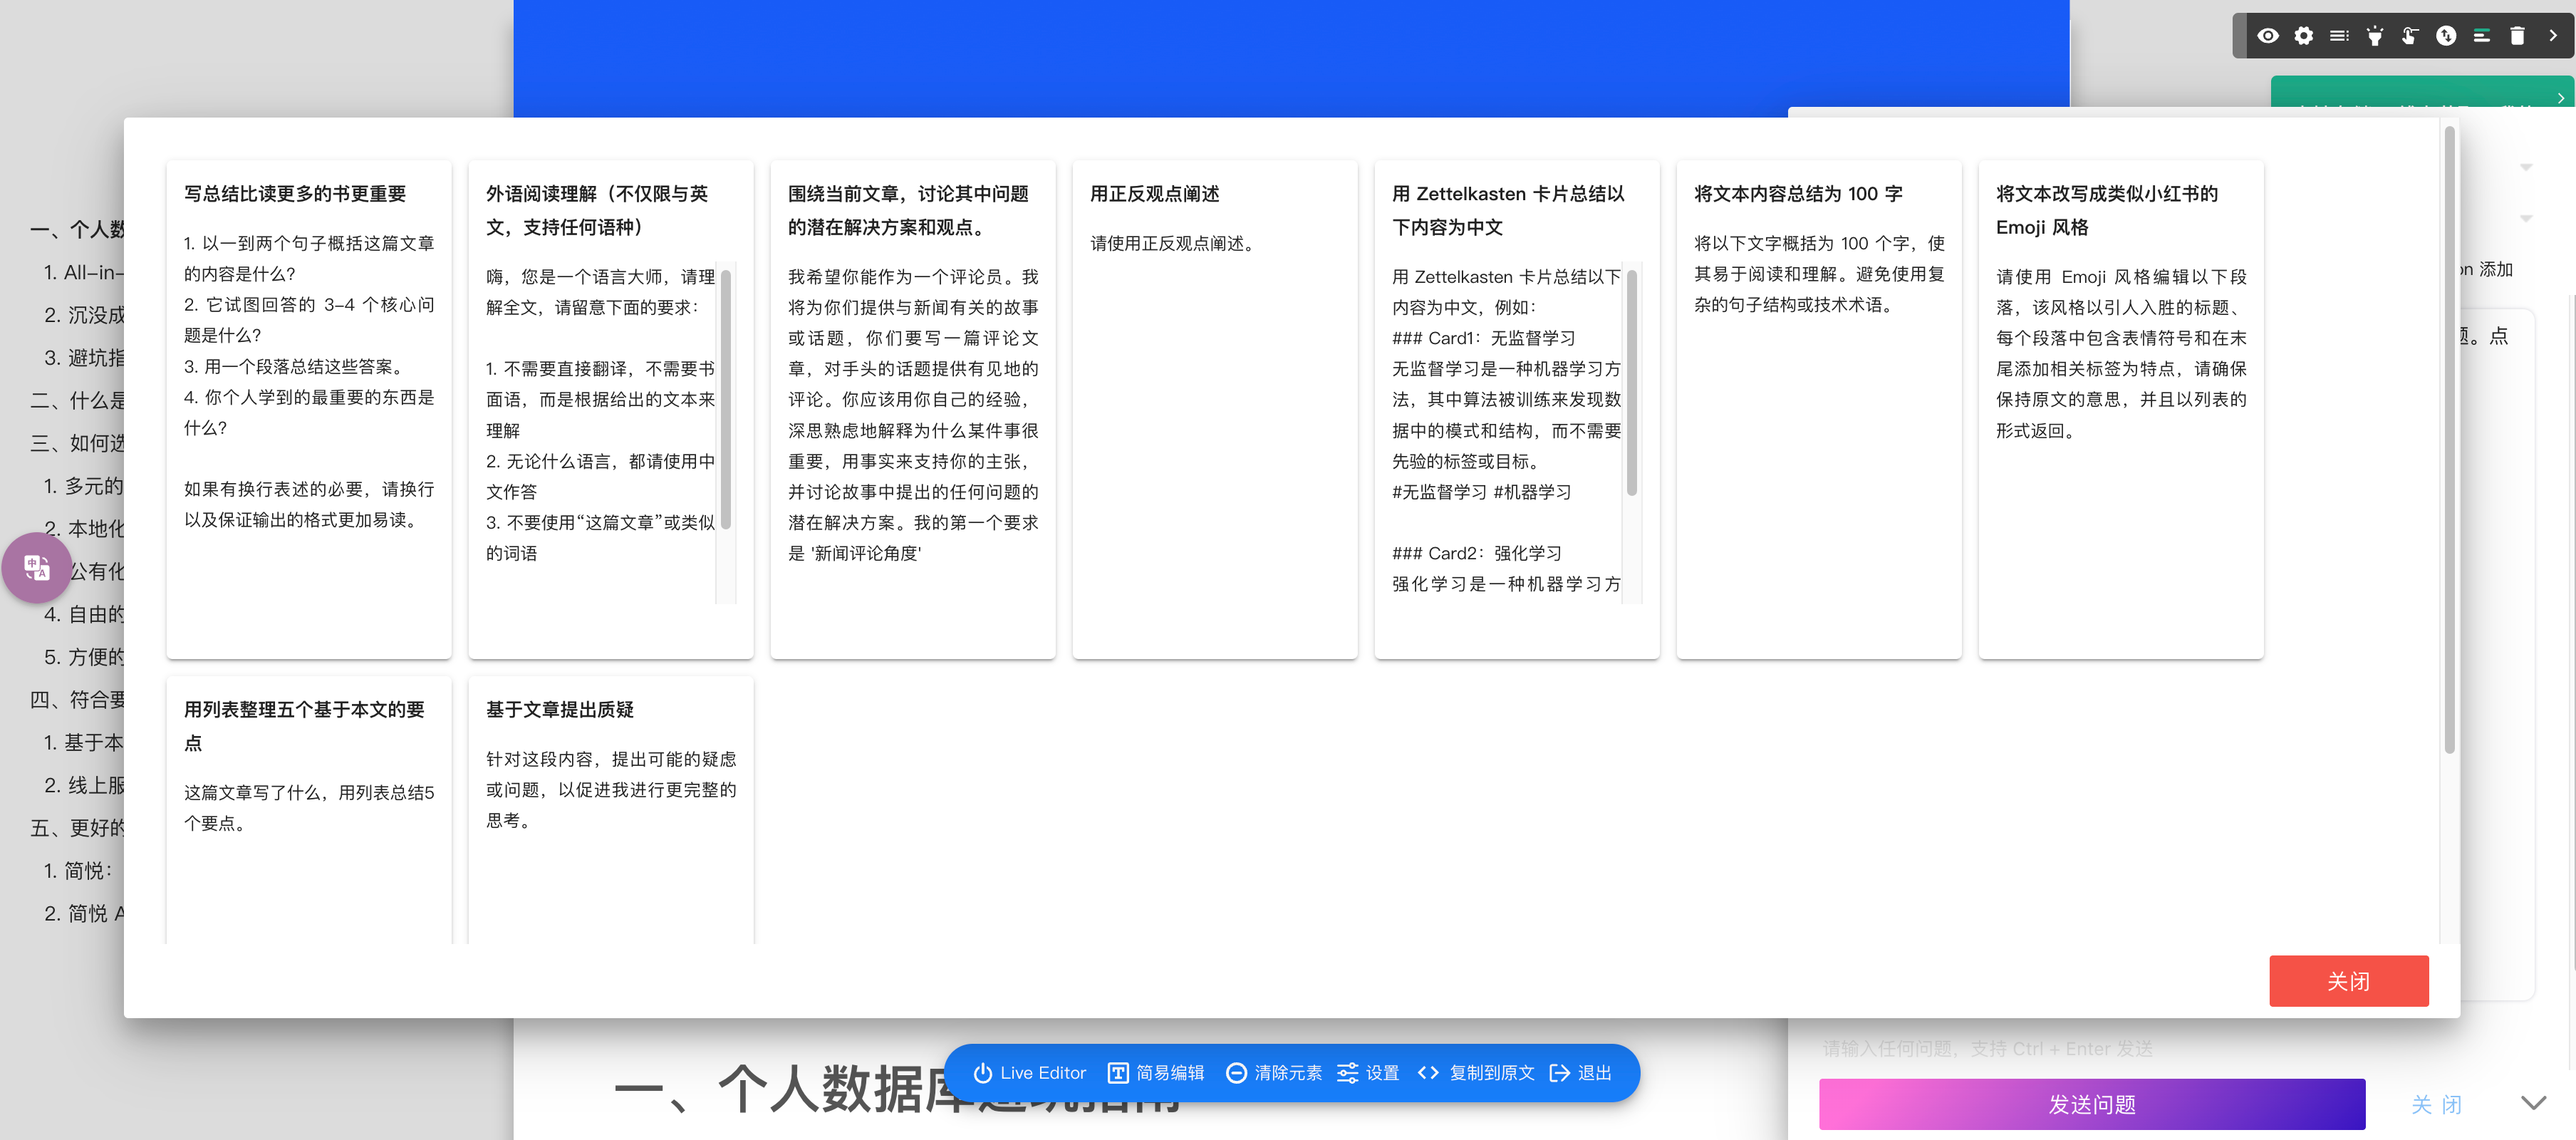Viewport: 2576px width, 1140px height.
Task: Click the red 关闭 button
Action: click(x=2349, y=981)
